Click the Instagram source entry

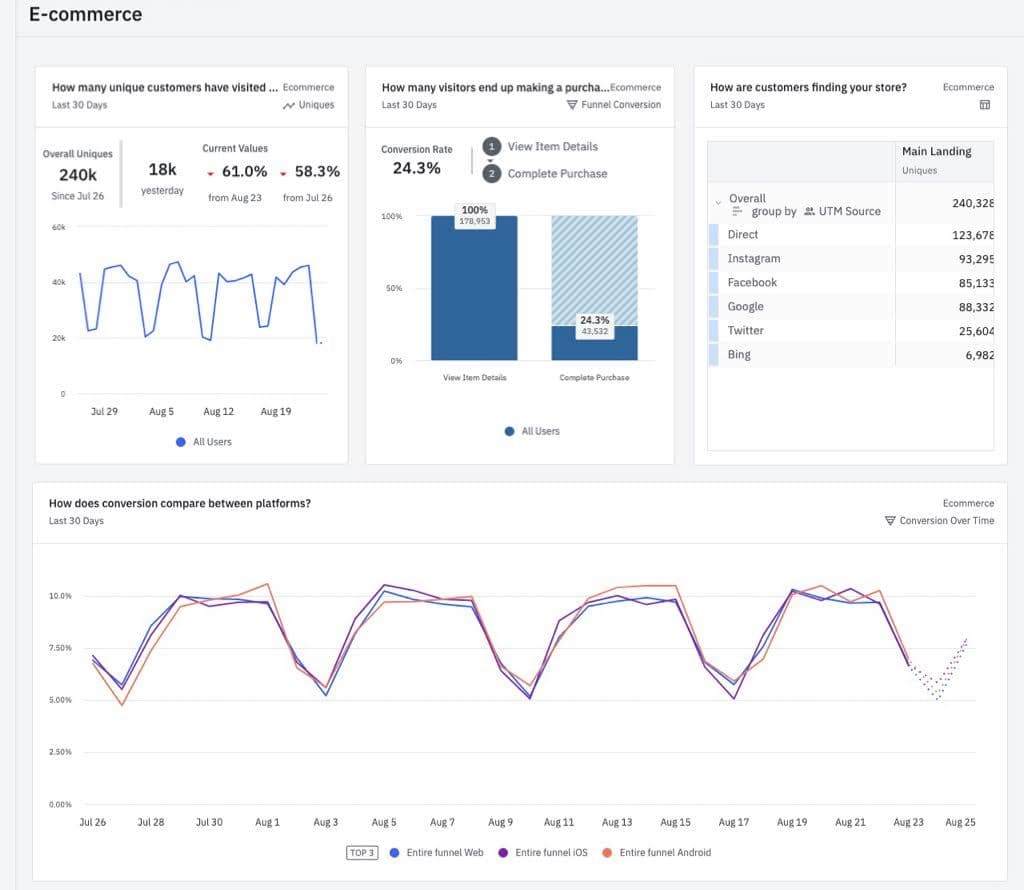[754, 258]
